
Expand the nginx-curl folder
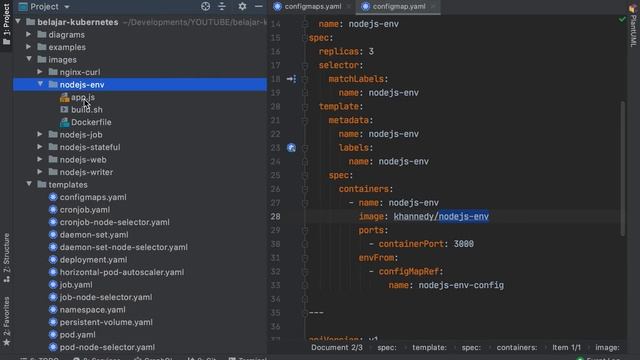click(40, 72)
